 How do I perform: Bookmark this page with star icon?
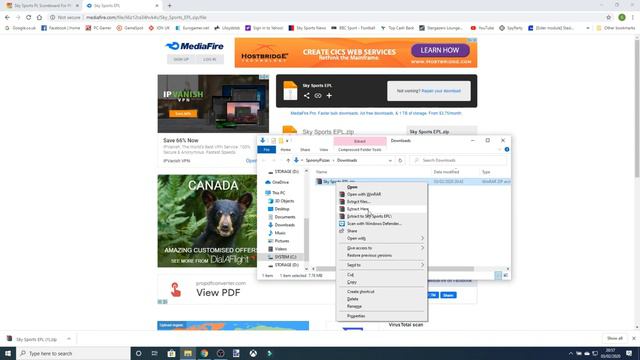[609, 18]
